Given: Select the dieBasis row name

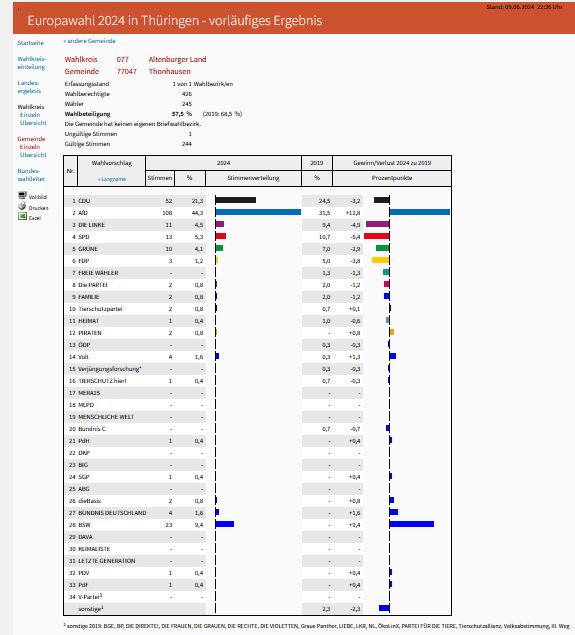Looking at the screenshot, I should coord(89,501).
